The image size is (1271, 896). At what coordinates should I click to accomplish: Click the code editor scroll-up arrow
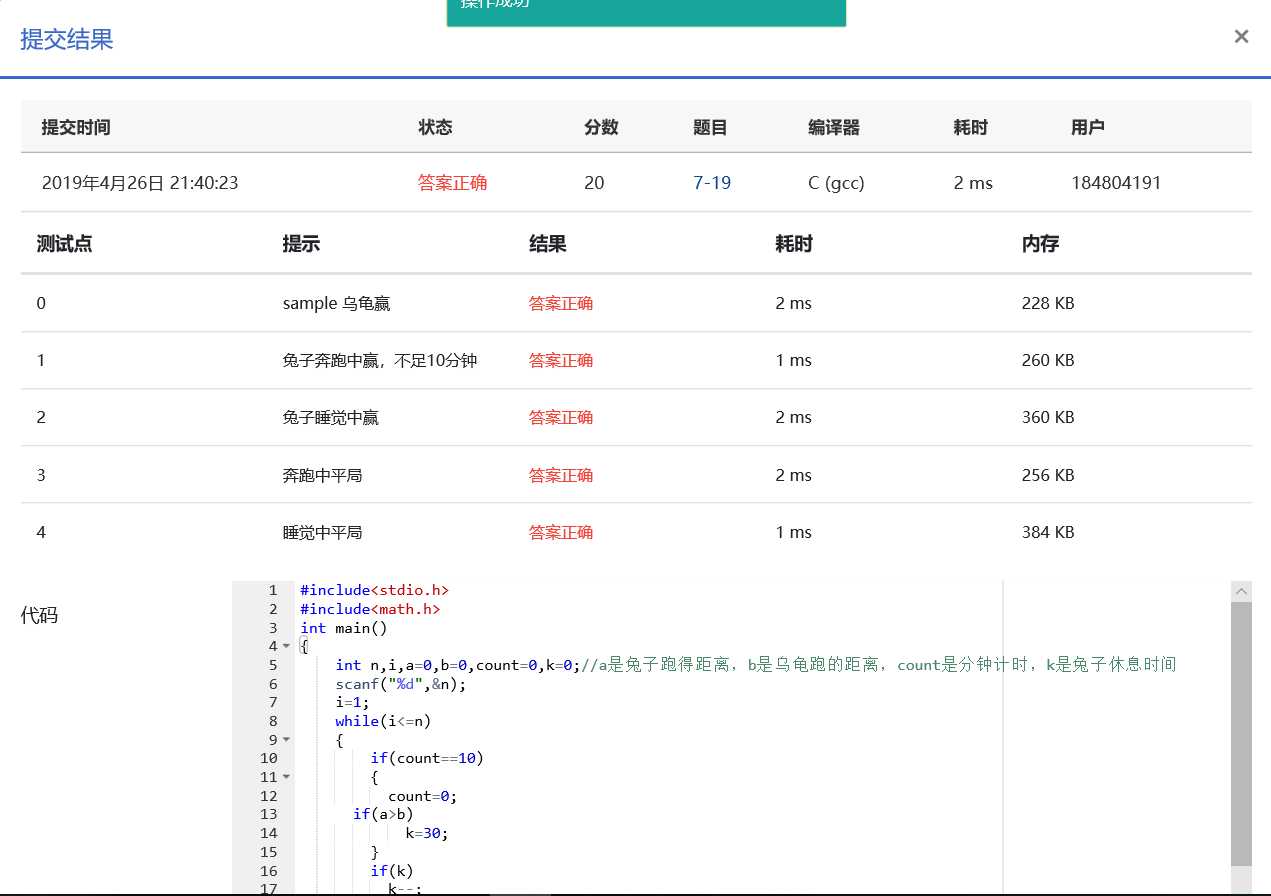tap(1241, 591)
